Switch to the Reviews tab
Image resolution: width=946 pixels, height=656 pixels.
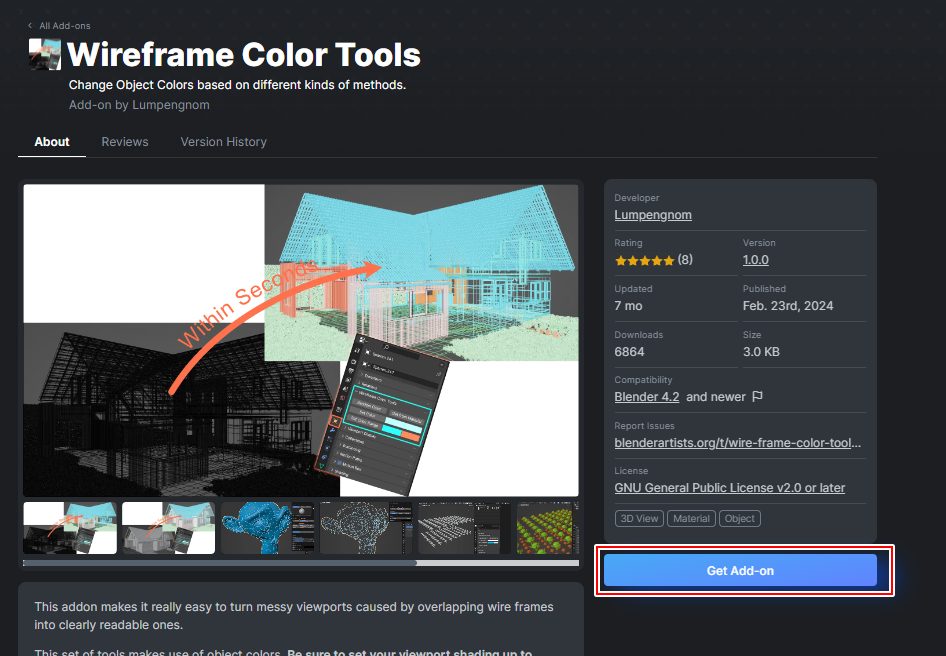tap(125, 142)
